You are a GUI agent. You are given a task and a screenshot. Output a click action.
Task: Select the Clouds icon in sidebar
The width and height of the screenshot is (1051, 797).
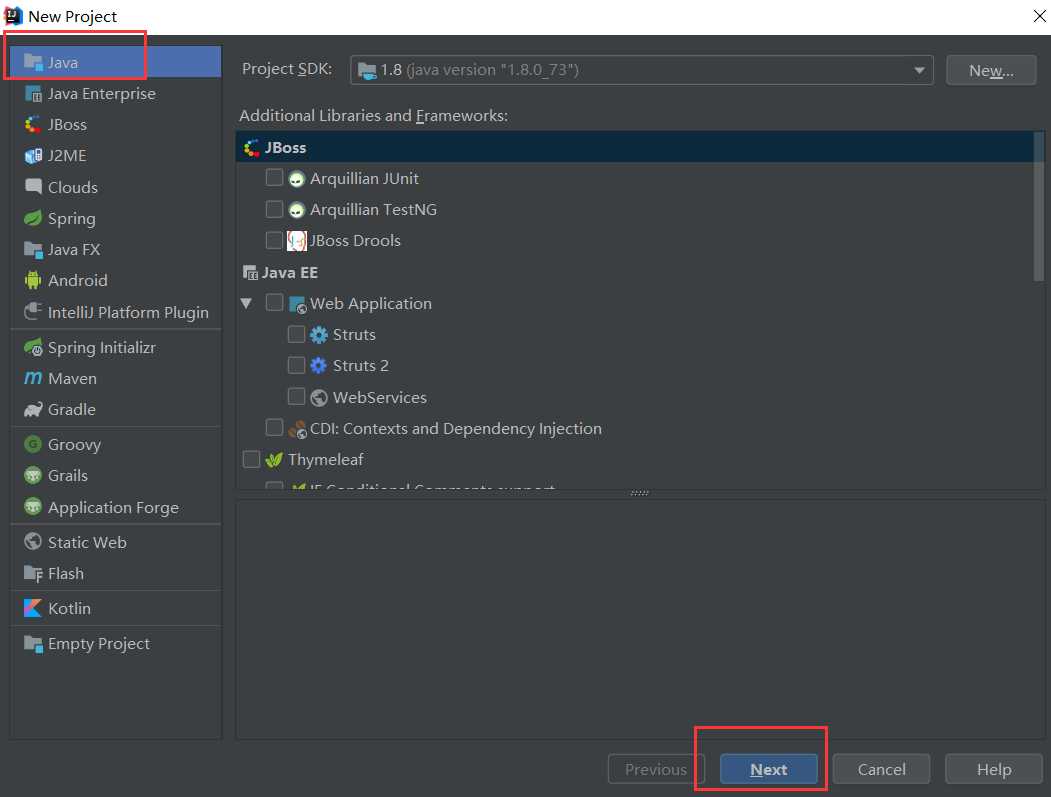[33, 186]
